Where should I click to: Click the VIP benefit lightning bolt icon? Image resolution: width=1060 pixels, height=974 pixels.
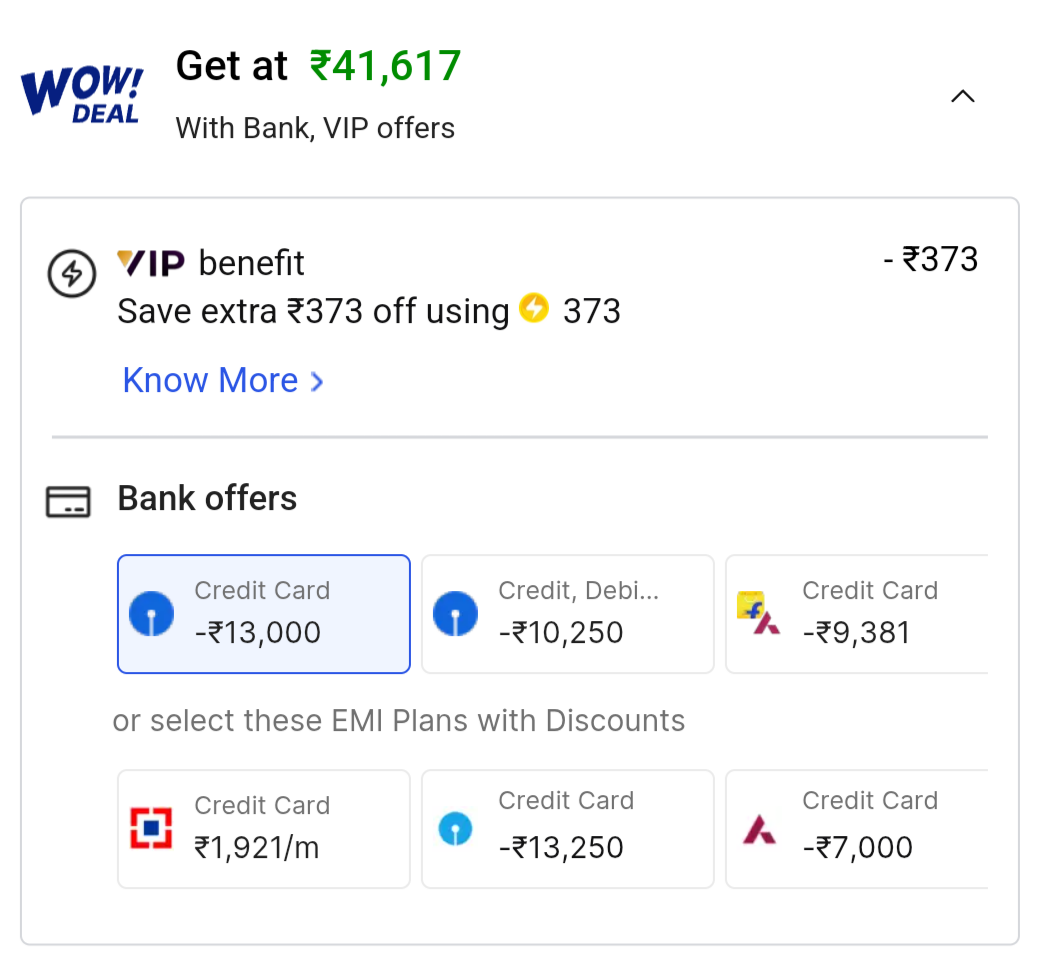(72, 274)
